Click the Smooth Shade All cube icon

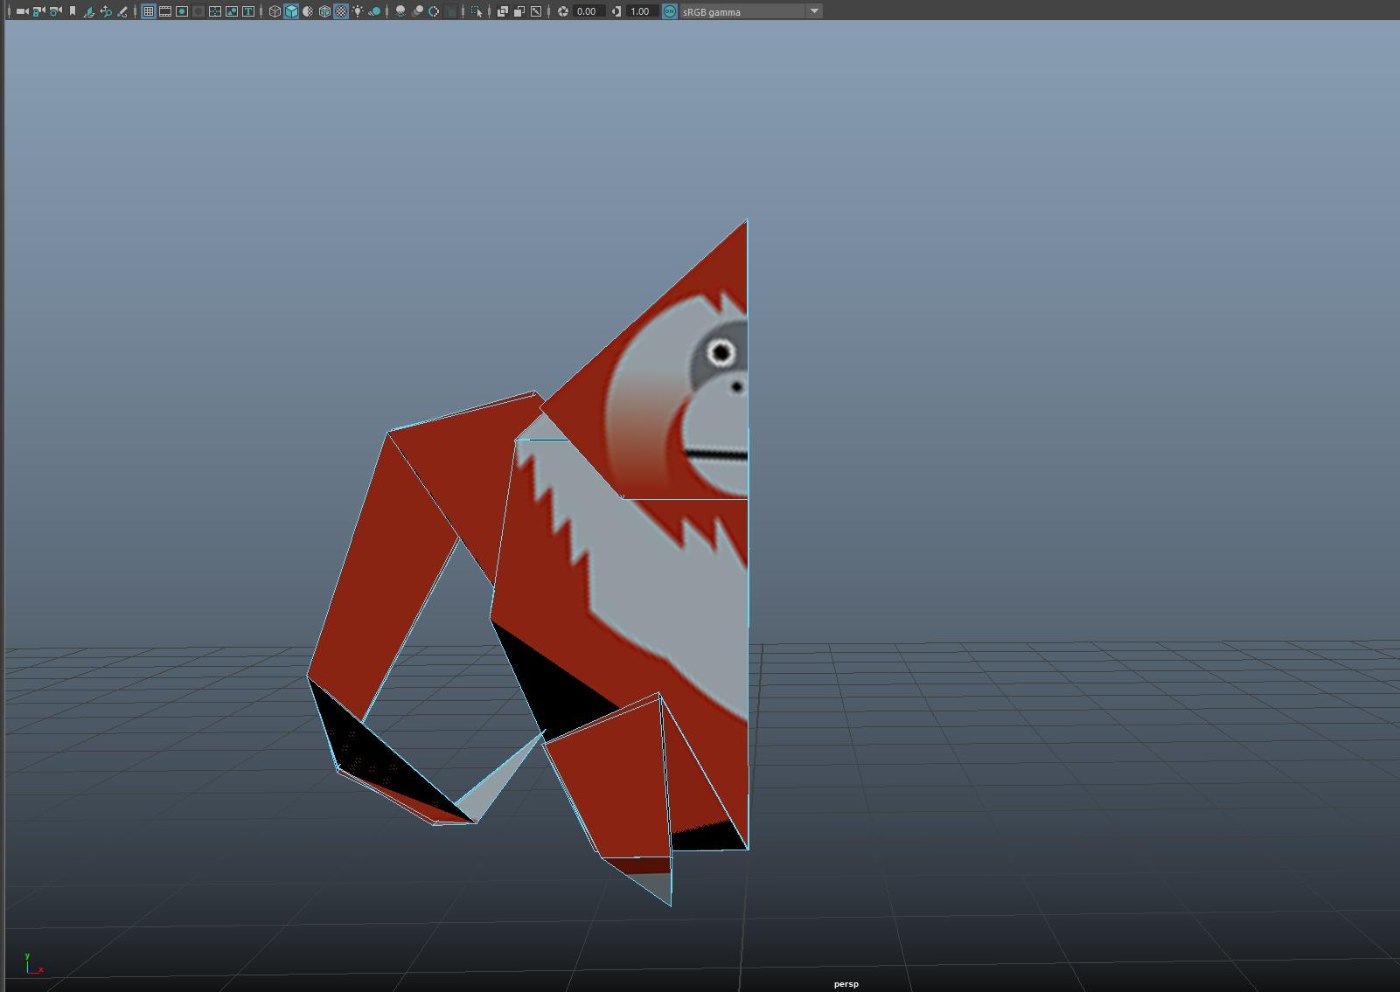tap(291, 11)
